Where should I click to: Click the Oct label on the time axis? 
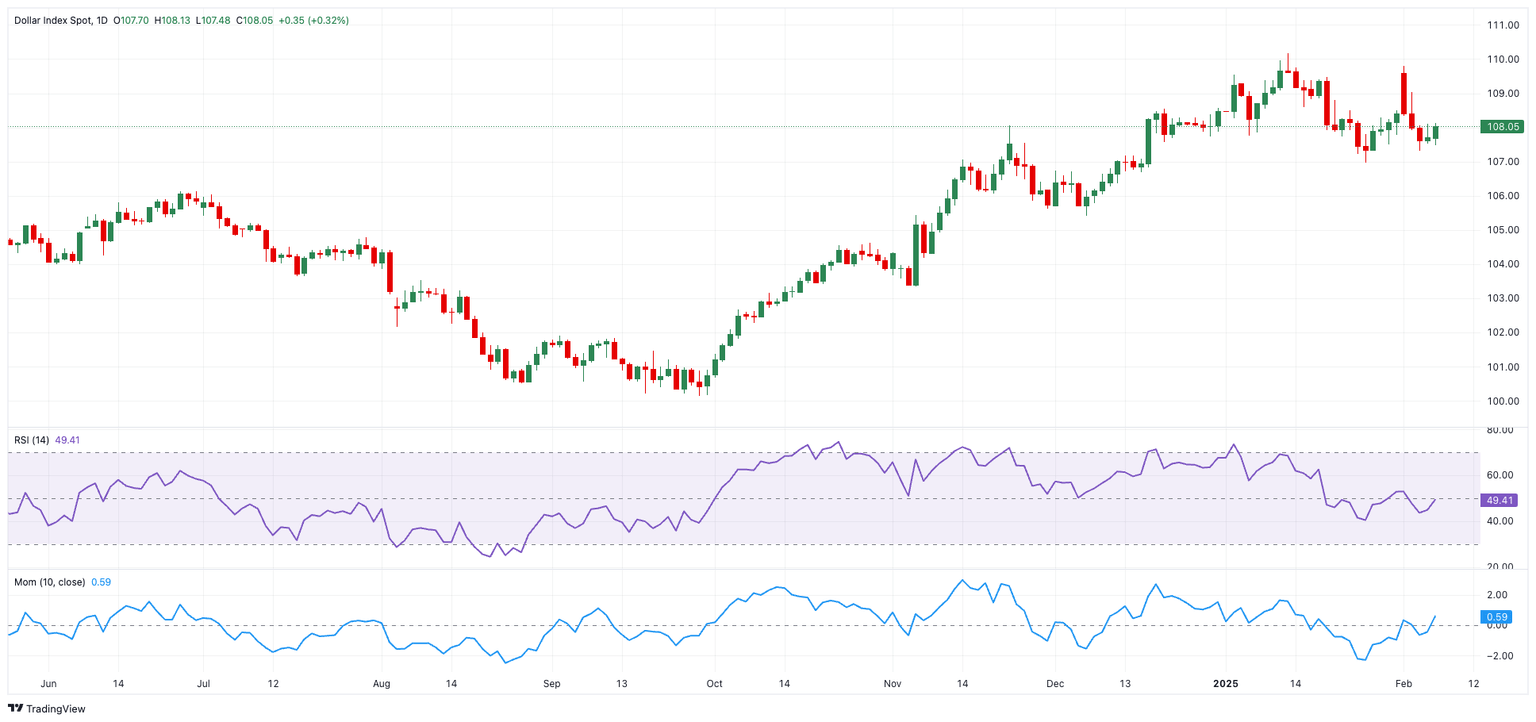click(x=713, y=684)
